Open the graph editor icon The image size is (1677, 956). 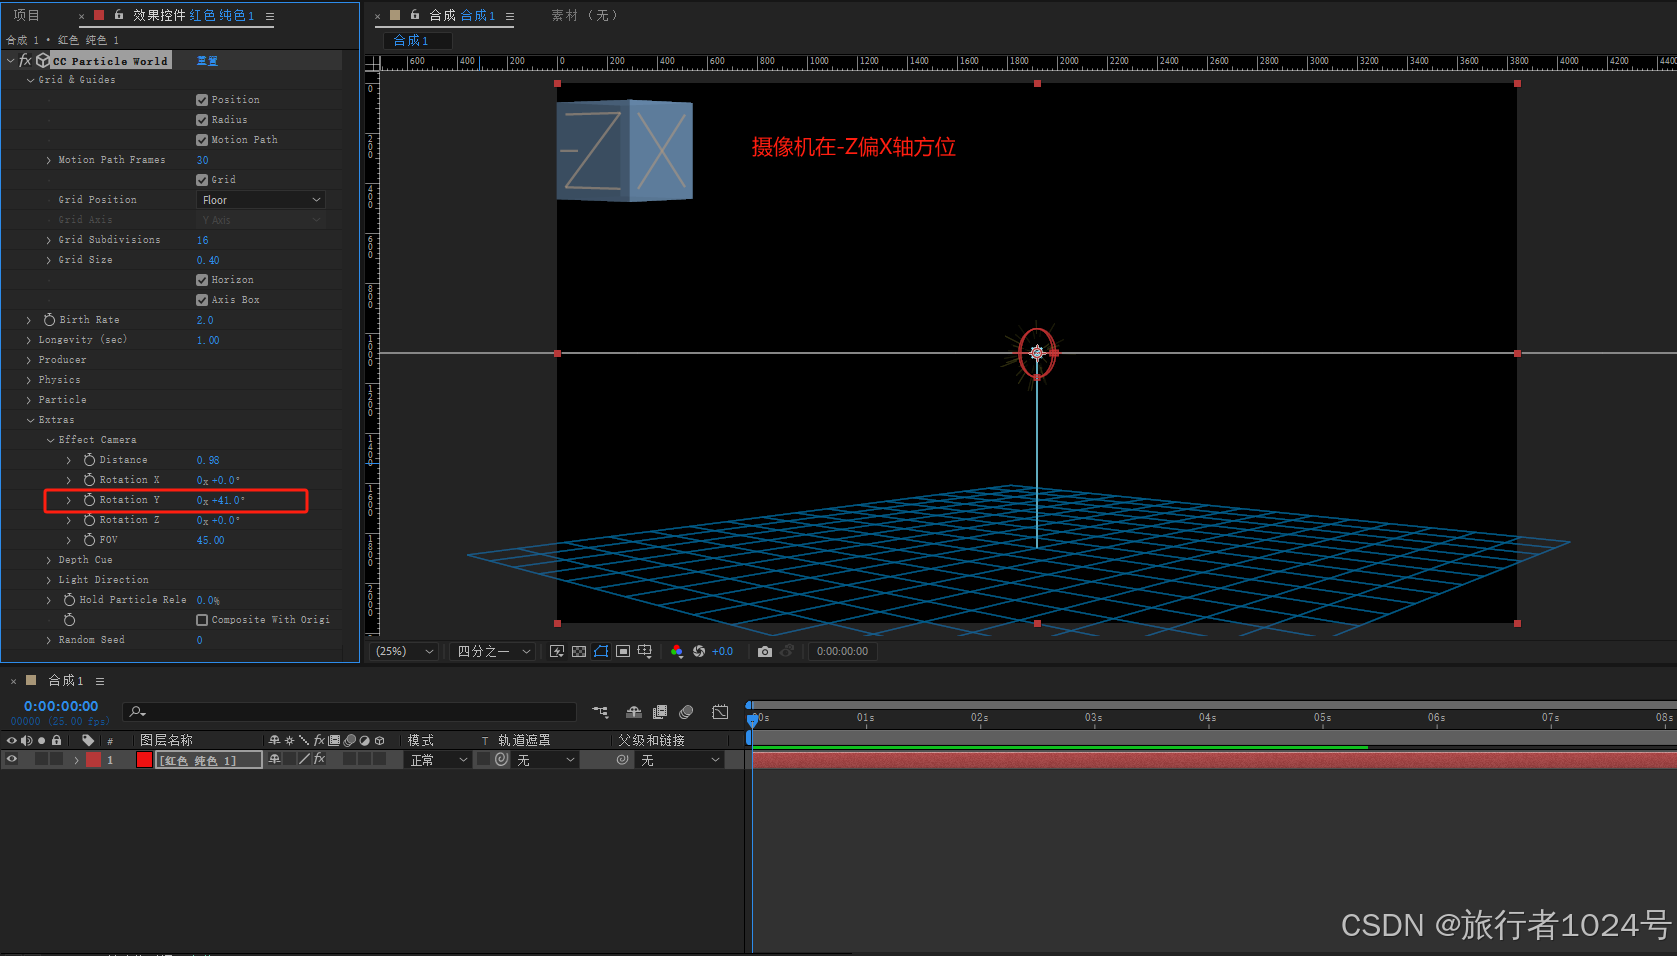[720, 712]
